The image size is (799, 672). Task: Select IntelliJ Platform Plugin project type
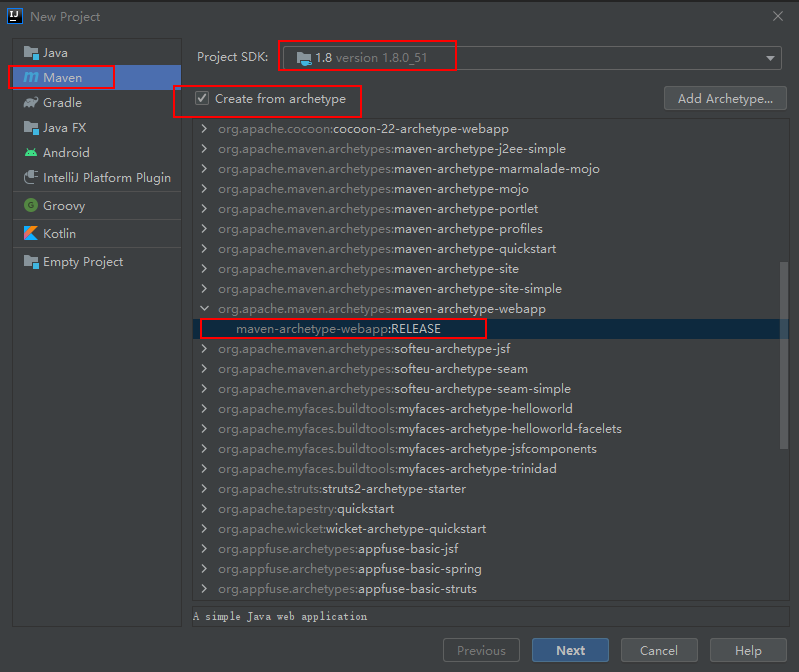[x=97, y=177]
